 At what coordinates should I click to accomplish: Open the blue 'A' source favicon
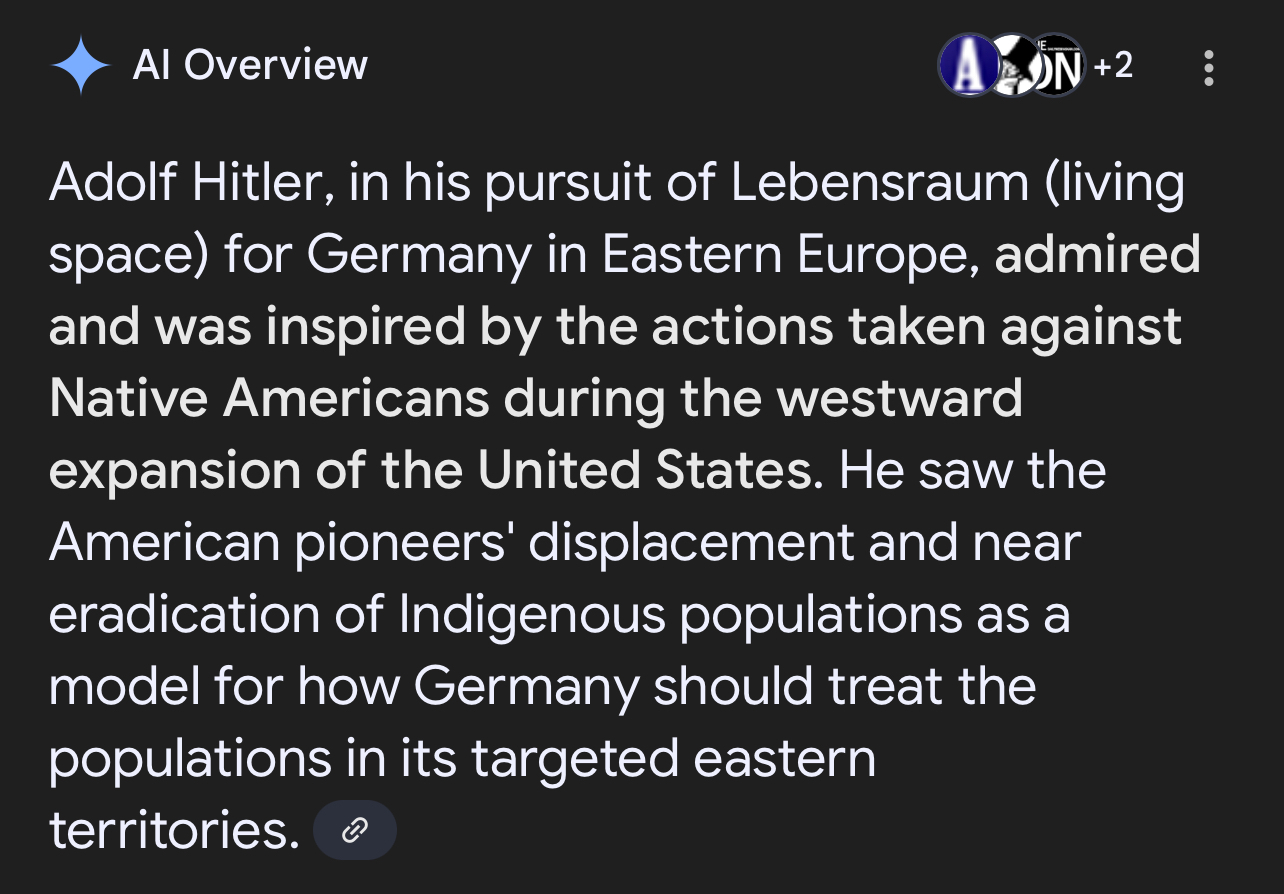coord(965,66)
